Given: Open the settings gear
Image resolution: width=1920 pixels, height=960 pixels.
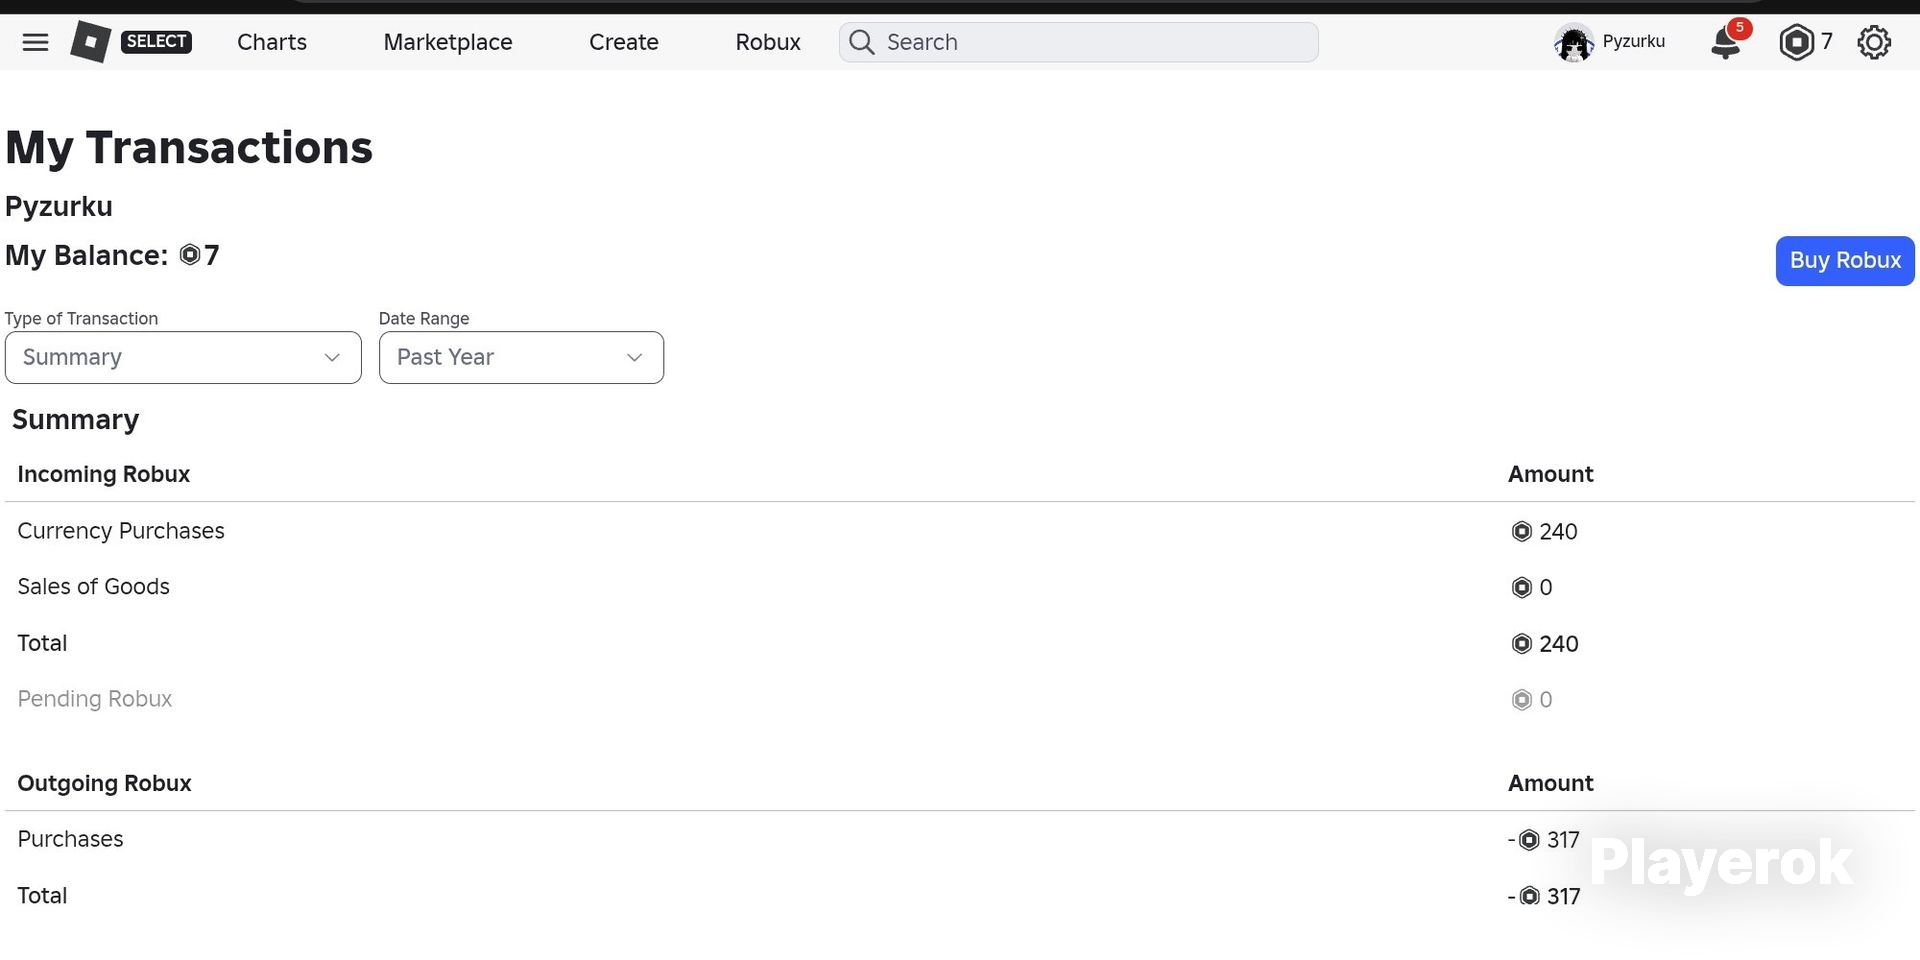Looking at the screenshot, I should coord(1874,42).
